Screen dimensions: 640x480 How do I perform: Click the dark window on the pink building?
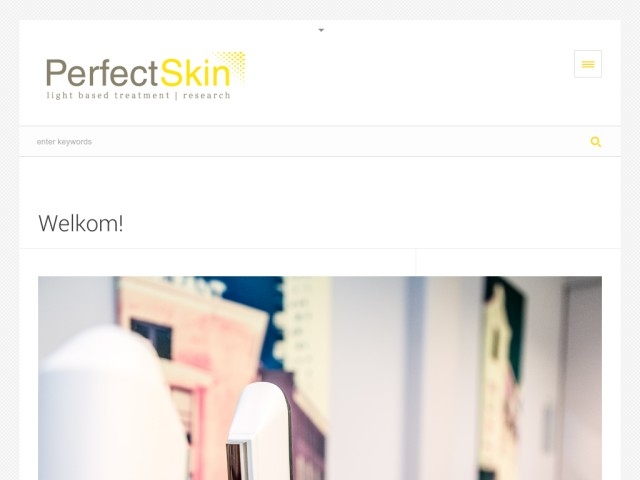coord(151,338)
